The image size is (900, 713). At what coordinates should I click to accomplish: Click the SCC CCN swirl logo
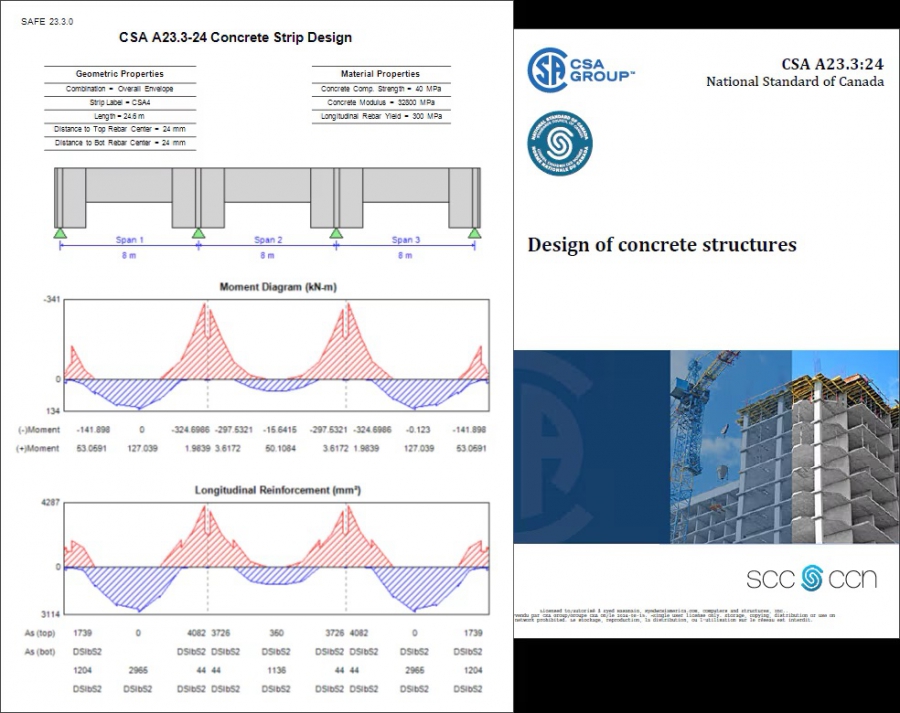click(812, 578)
